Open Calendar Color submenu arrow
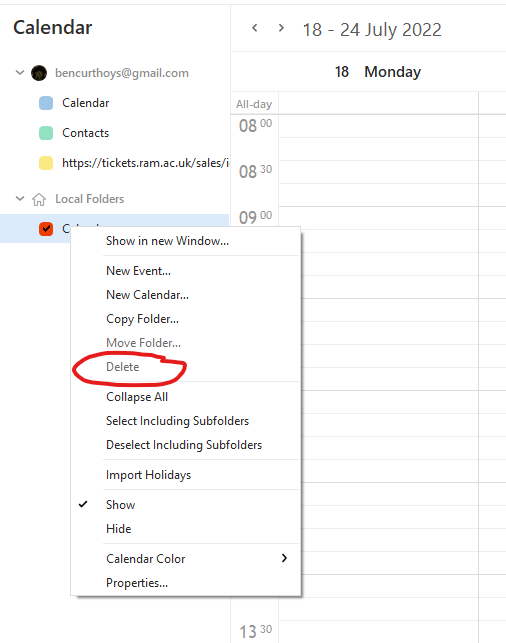Screen dimensions: 506x643 coord(284,558)
